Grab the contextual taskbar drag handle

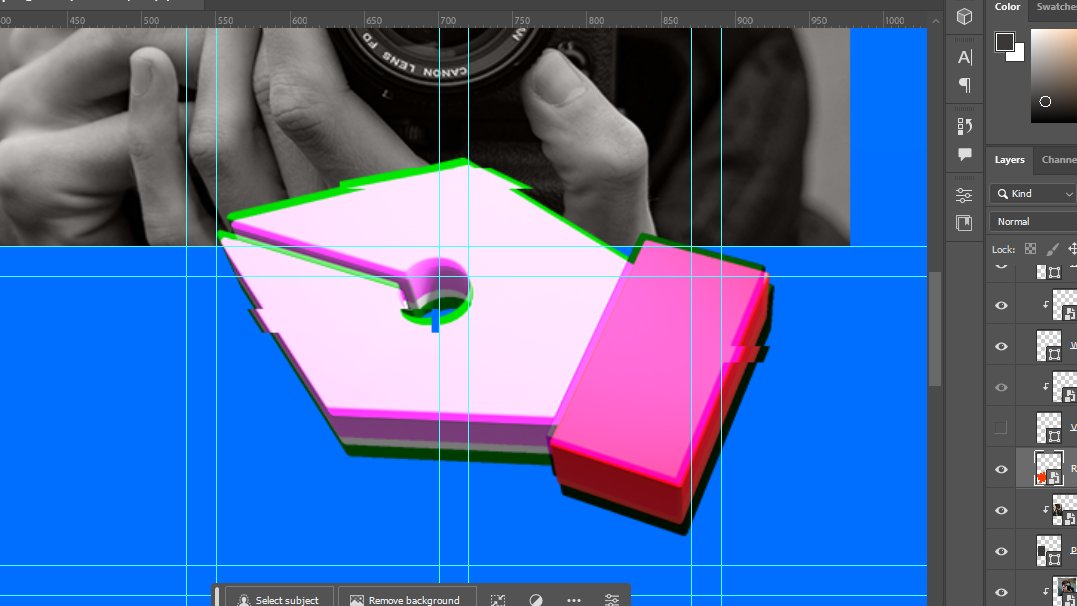217,596
